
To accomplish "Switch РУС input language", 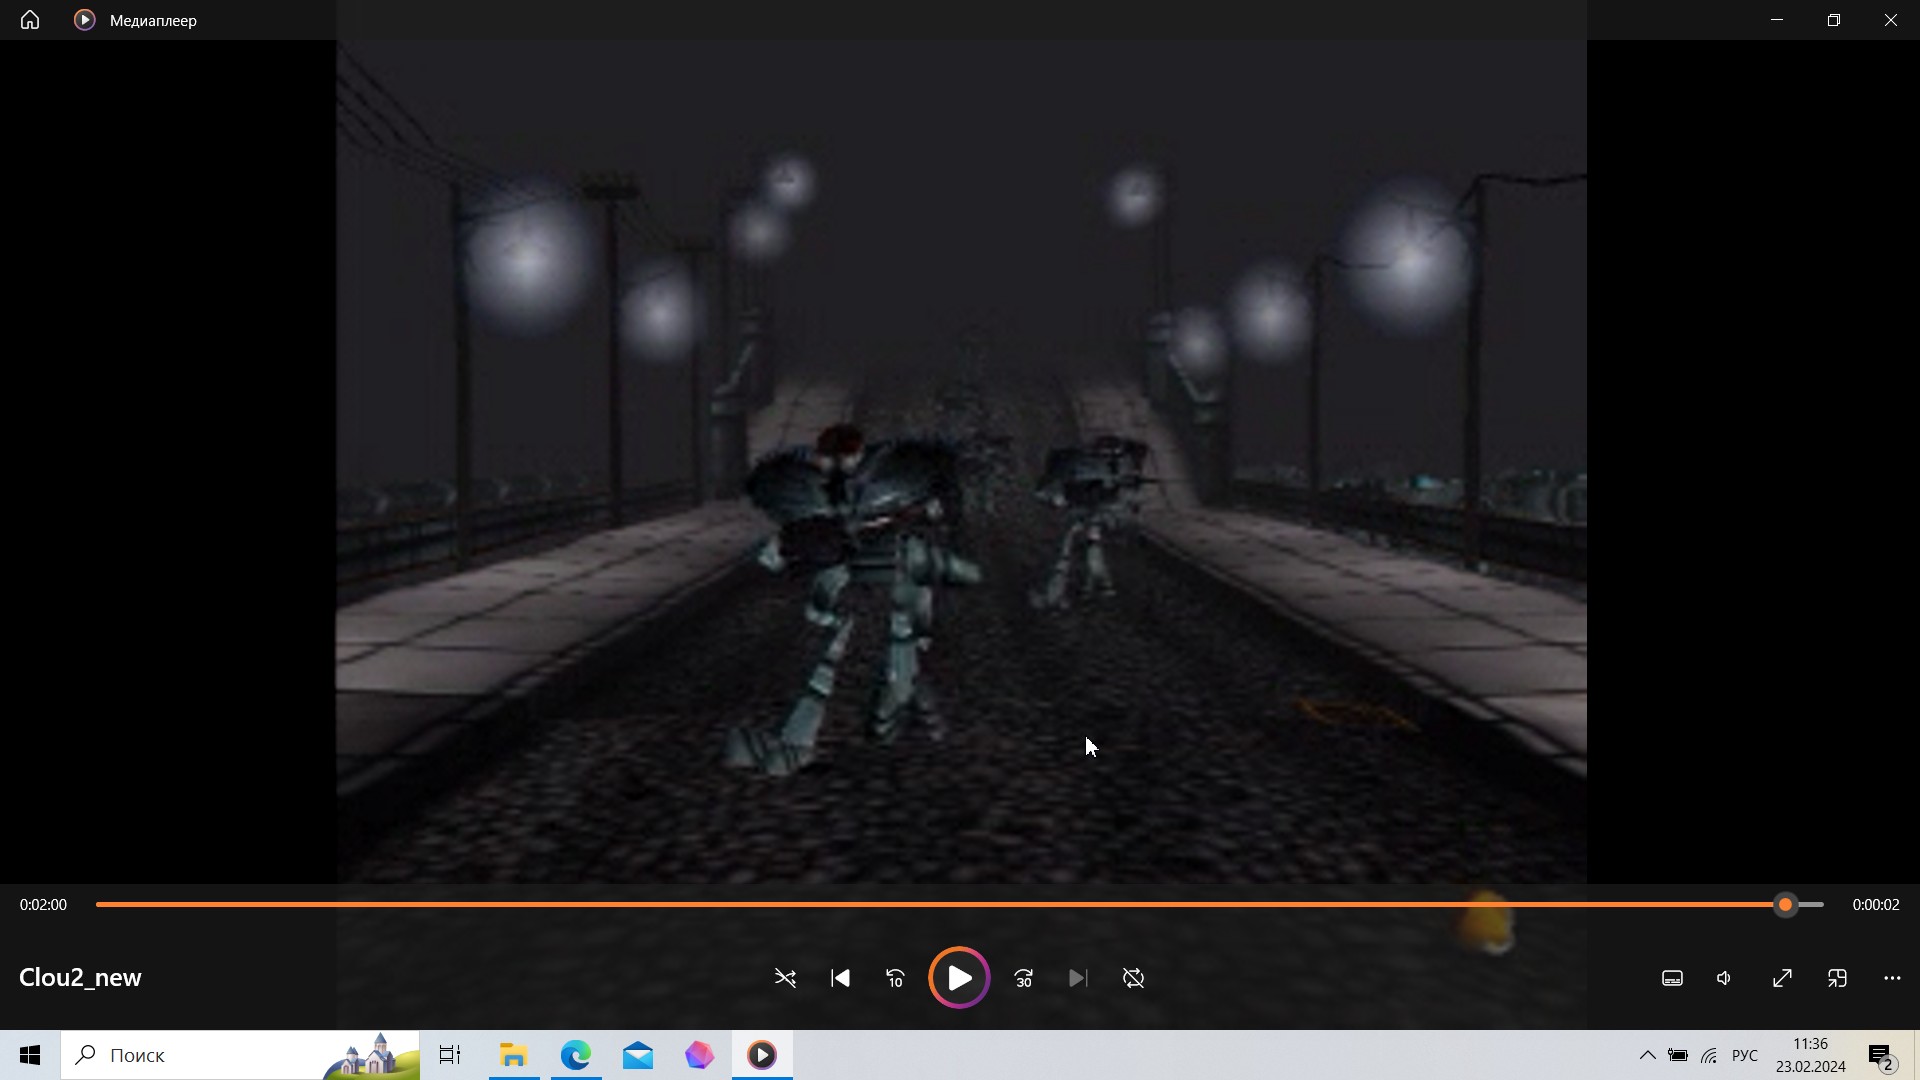I will click(x=1744, y=1055).
